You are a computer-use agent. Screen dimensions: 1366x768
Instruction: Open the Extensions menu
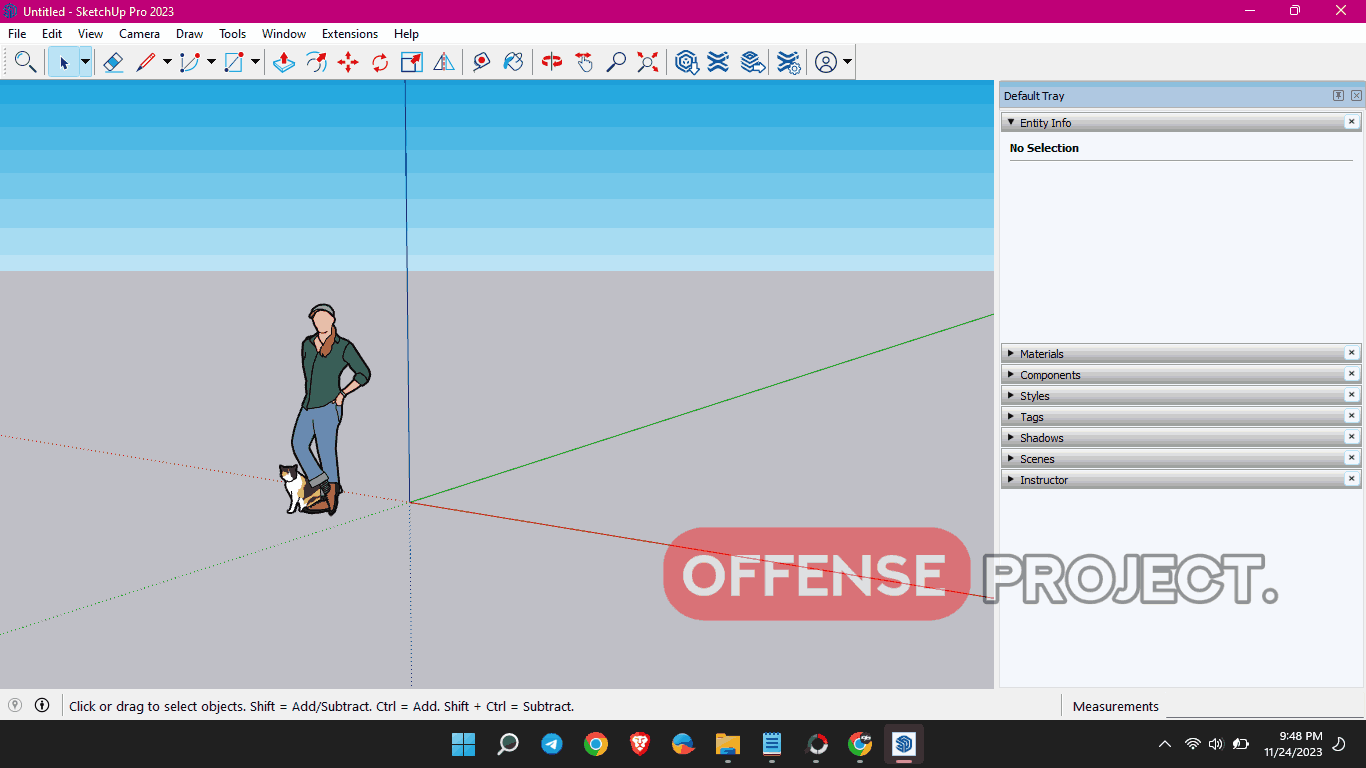[350, 34]
